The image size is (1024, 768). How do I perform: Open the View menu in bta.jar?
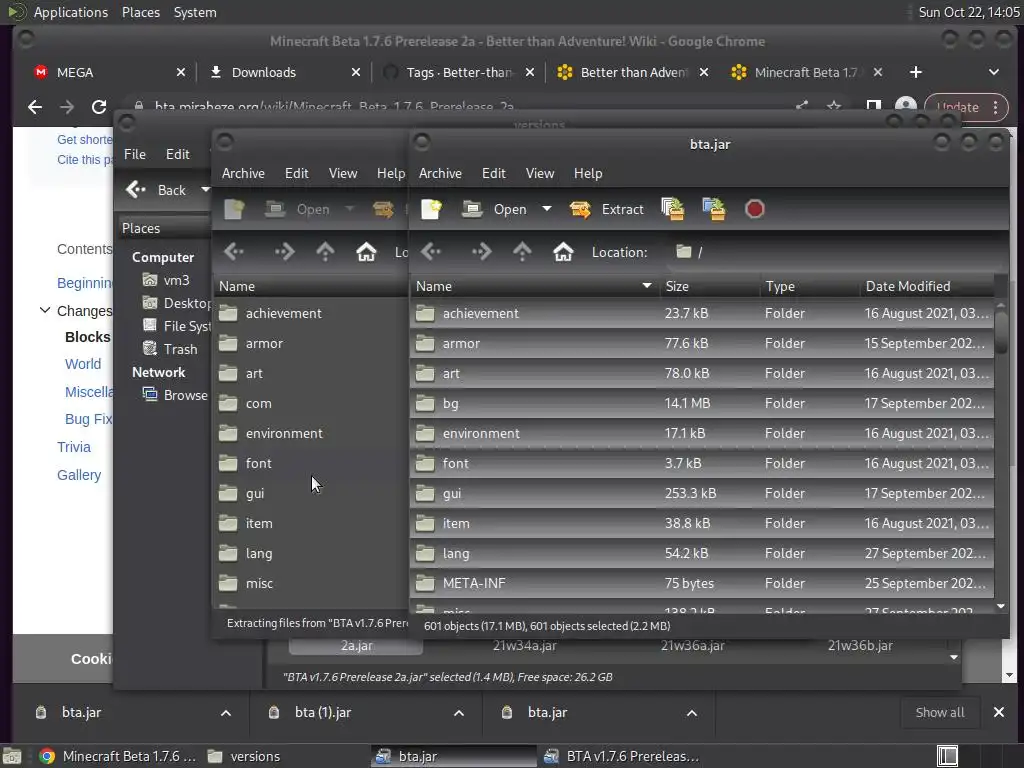540,173
